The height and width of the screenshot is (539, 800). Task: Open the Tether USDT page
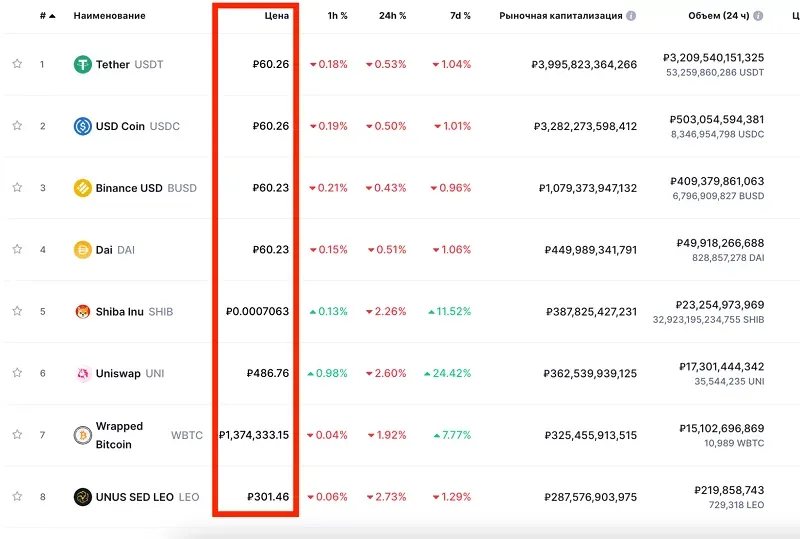pos(130,64)
